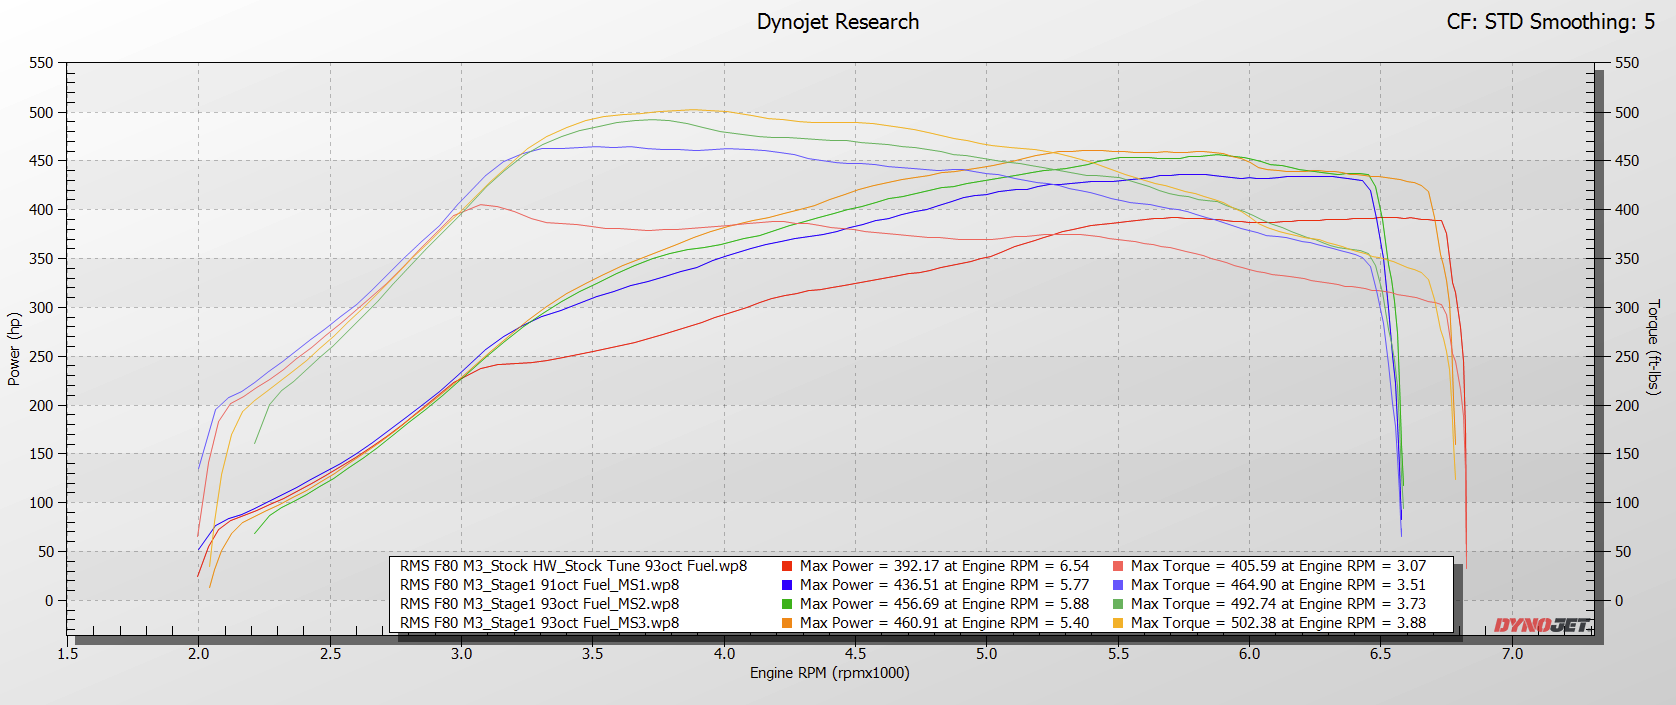Click the 'Engine RPM (rpmx1000)' axis title
Image resolution: width=1676 pixels, height=705 pixels.
(x=830, y=673)
